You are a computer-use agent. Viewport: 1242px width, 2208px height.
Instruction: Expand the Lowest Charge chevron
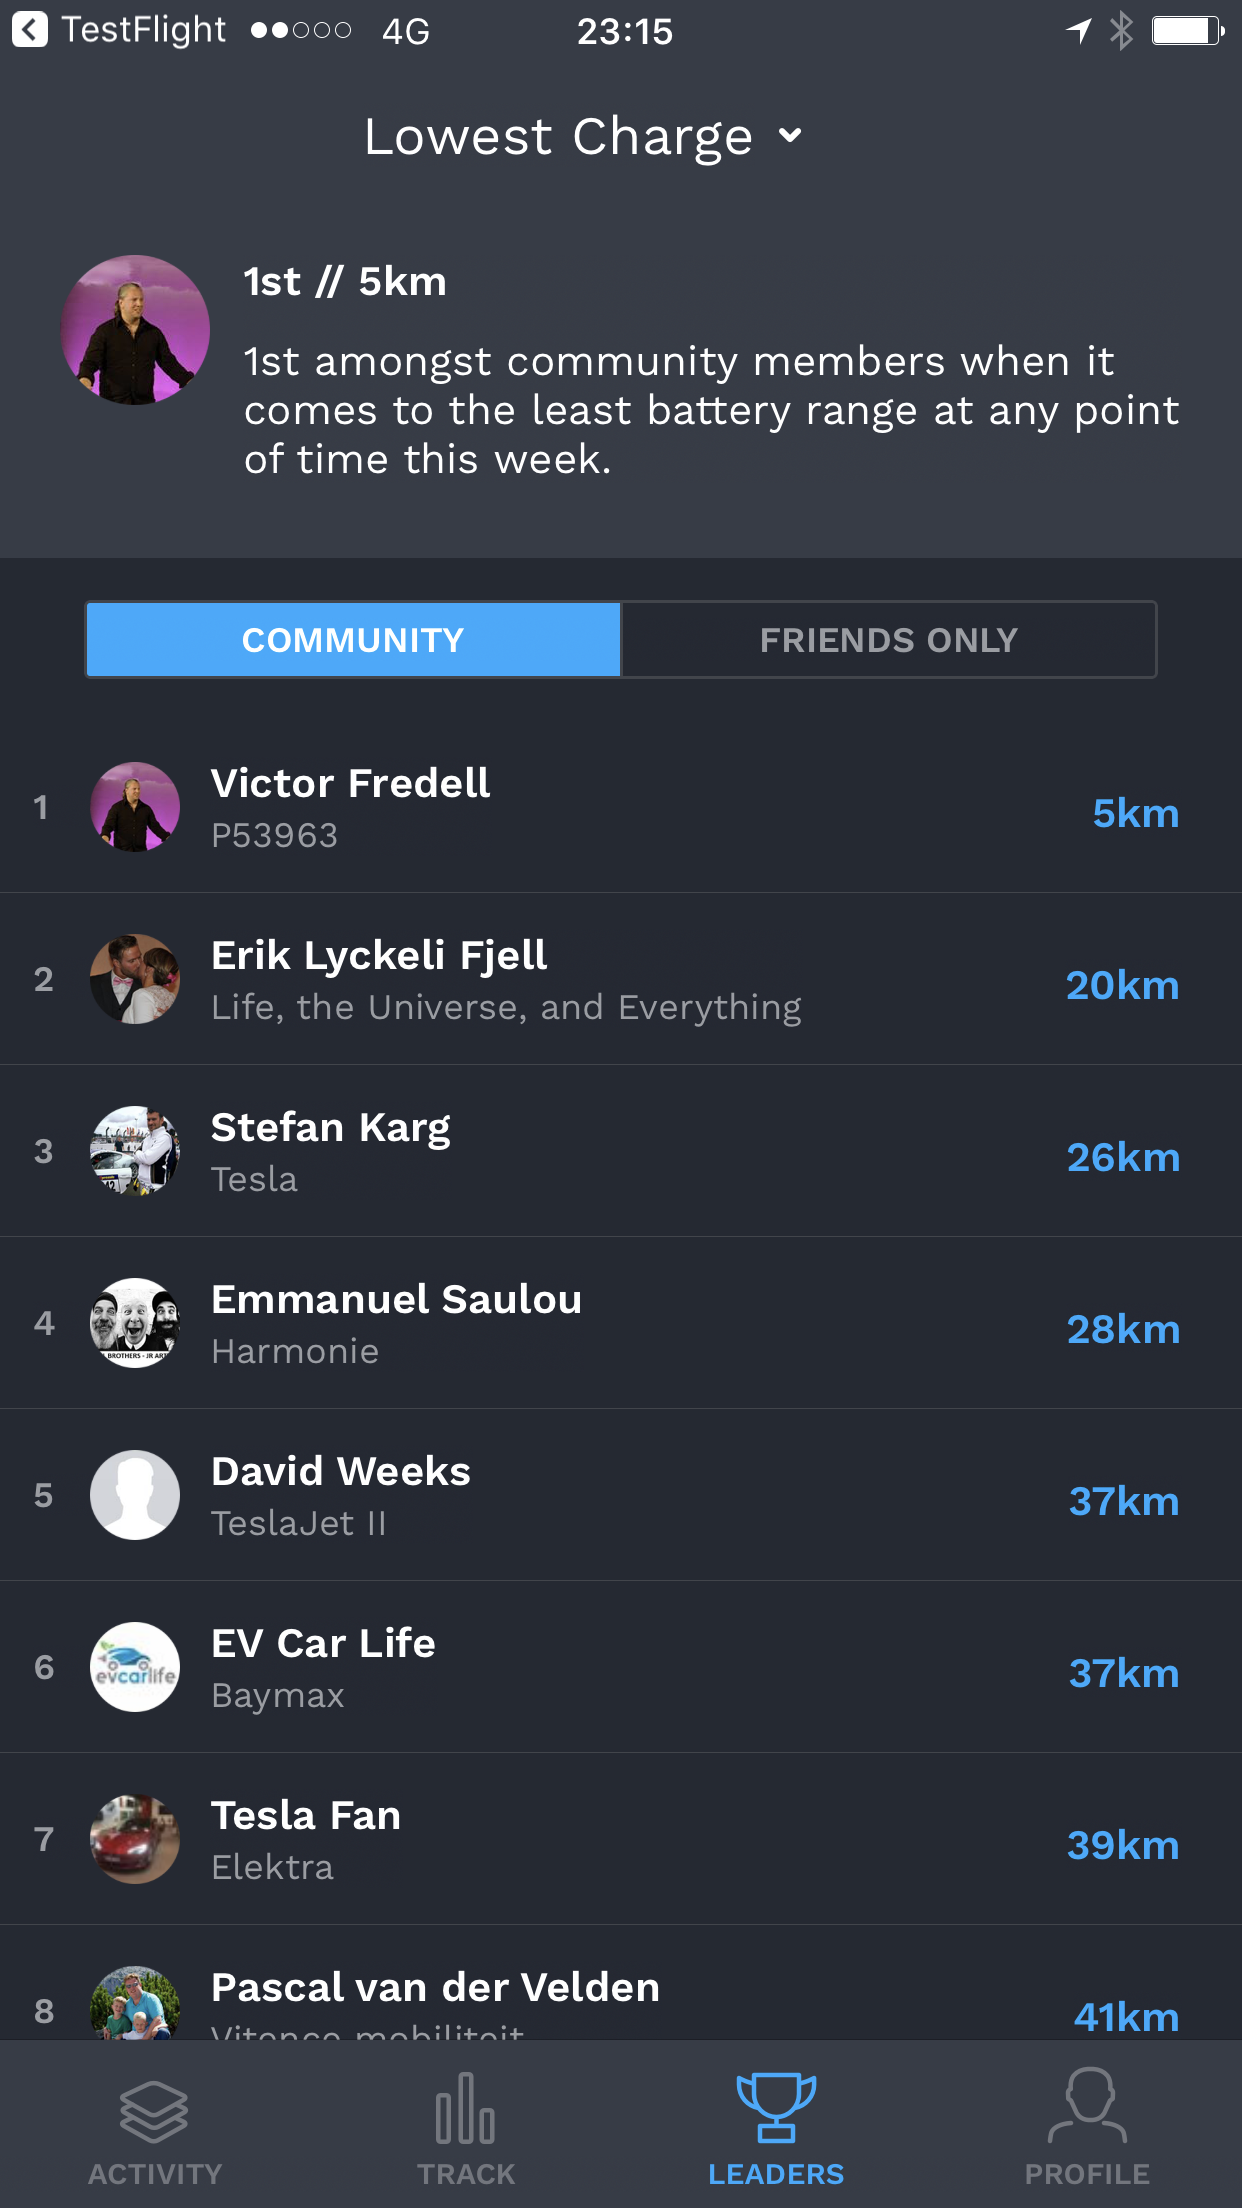point(790,135)
